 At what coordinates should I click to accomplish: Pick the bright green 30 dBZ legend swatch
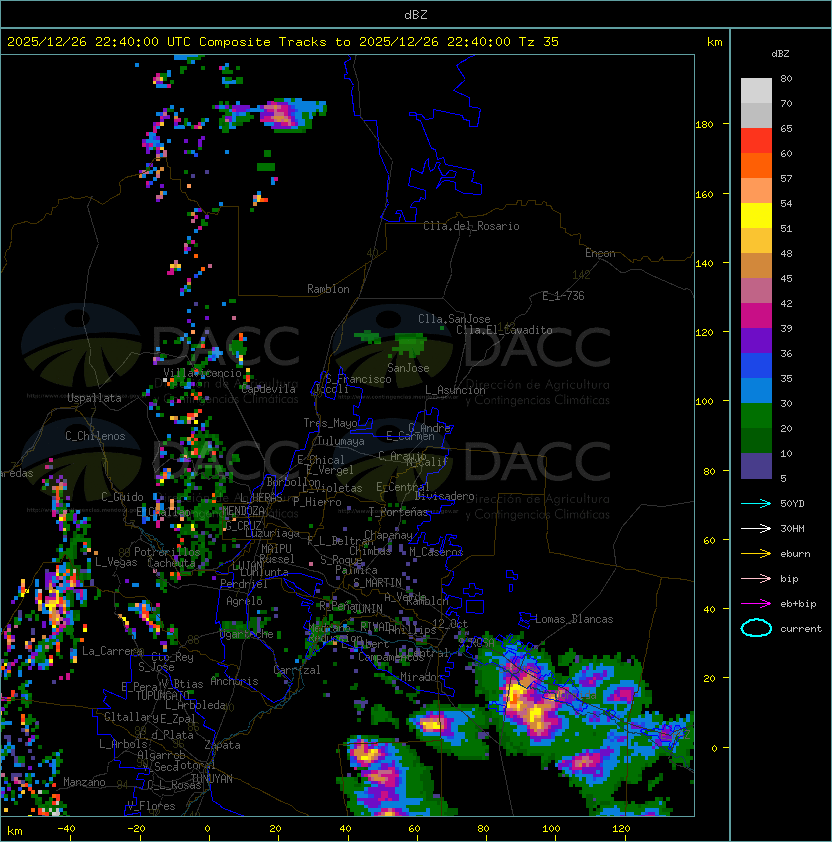[x=756, y=415]
